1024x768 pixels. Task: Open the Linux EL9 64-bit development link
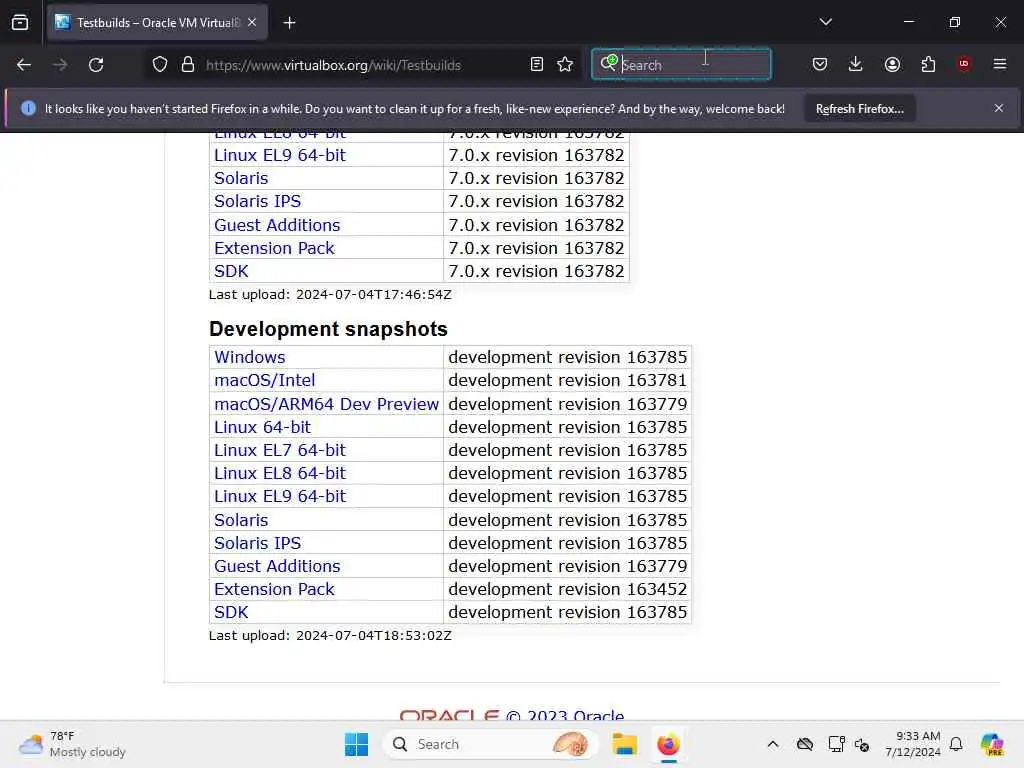280,496
